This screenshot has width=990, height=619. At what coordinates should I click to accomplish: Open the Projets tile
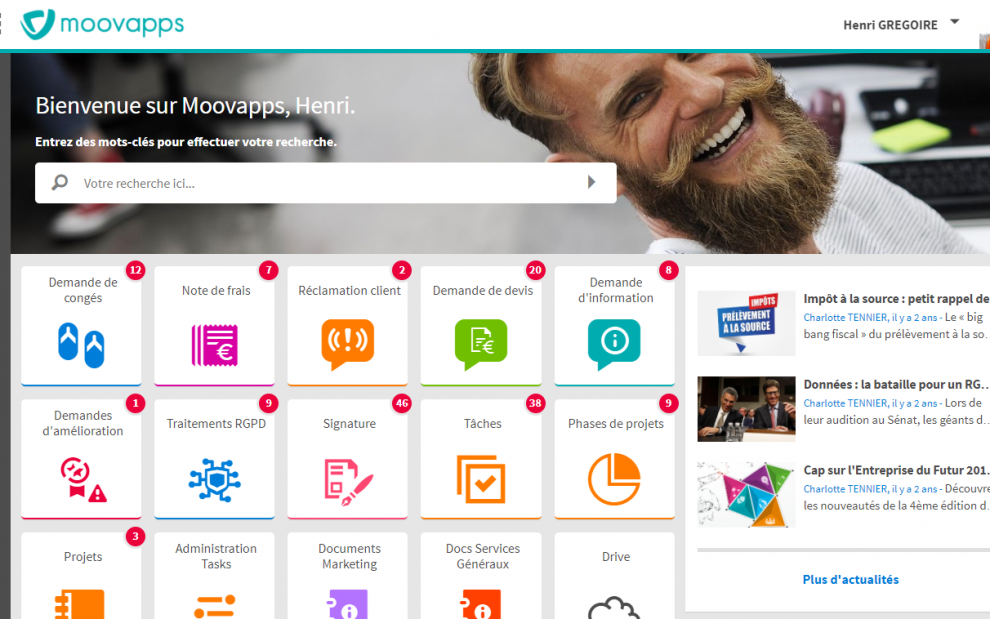point(81,577)
